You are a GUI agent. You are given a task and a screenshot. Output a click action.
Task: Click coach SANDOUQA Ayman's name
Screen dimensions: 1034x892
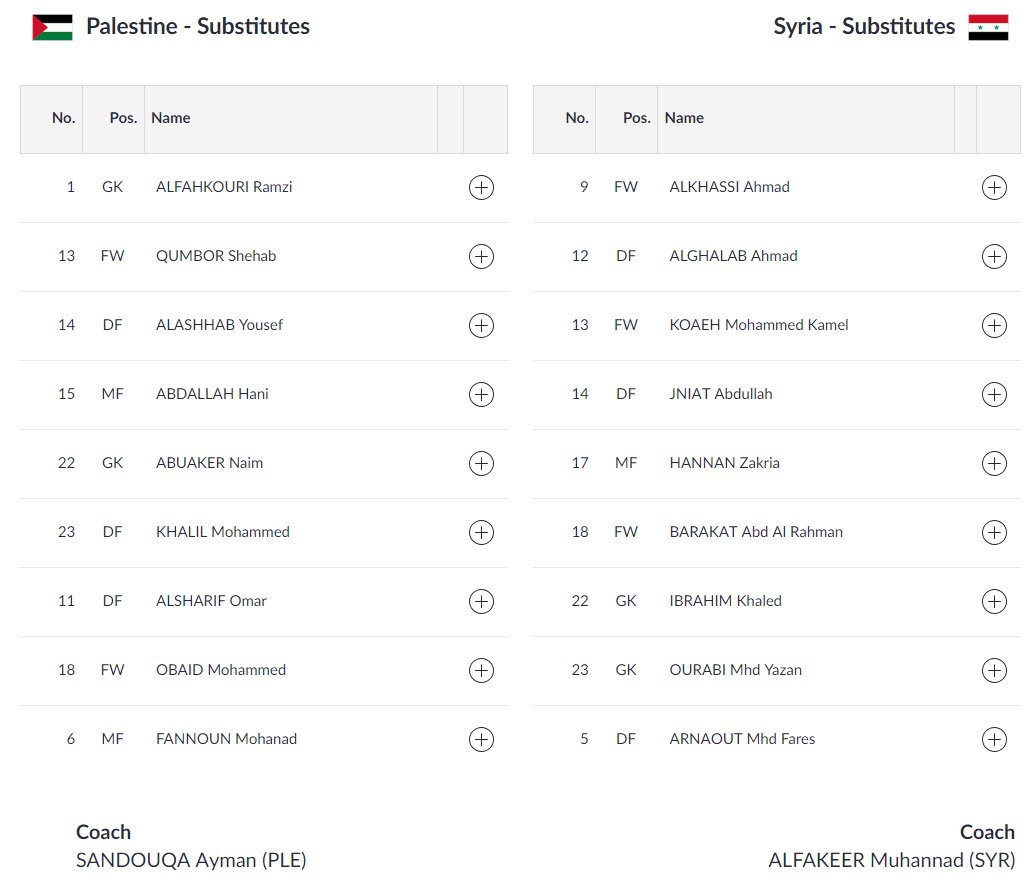pyautogui.click(x=190, y=860)
